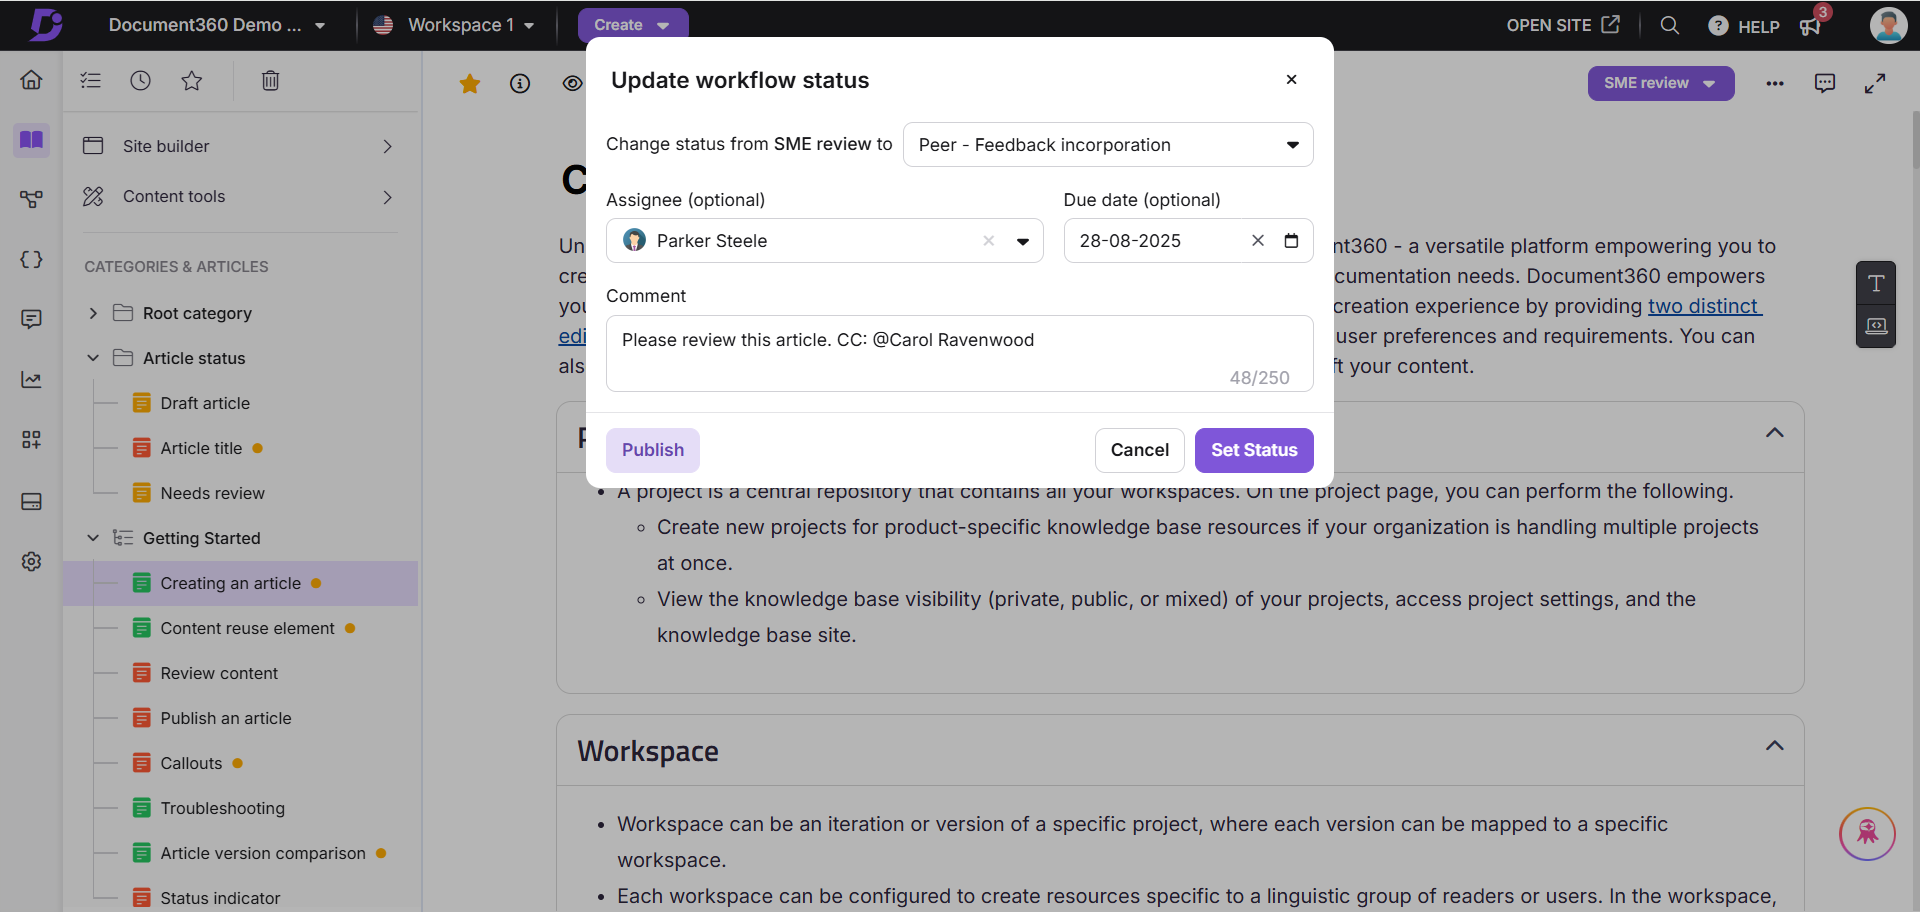Open the status Peer - Feedback incorporation dropdown
This screenshot has width=1920, height=912.
pos(1108,145)
